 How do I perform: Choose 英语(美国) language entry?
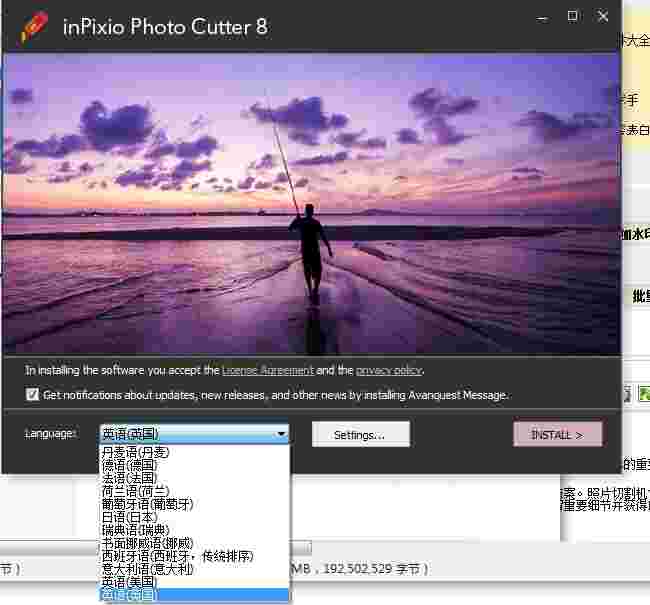(194, 582)
